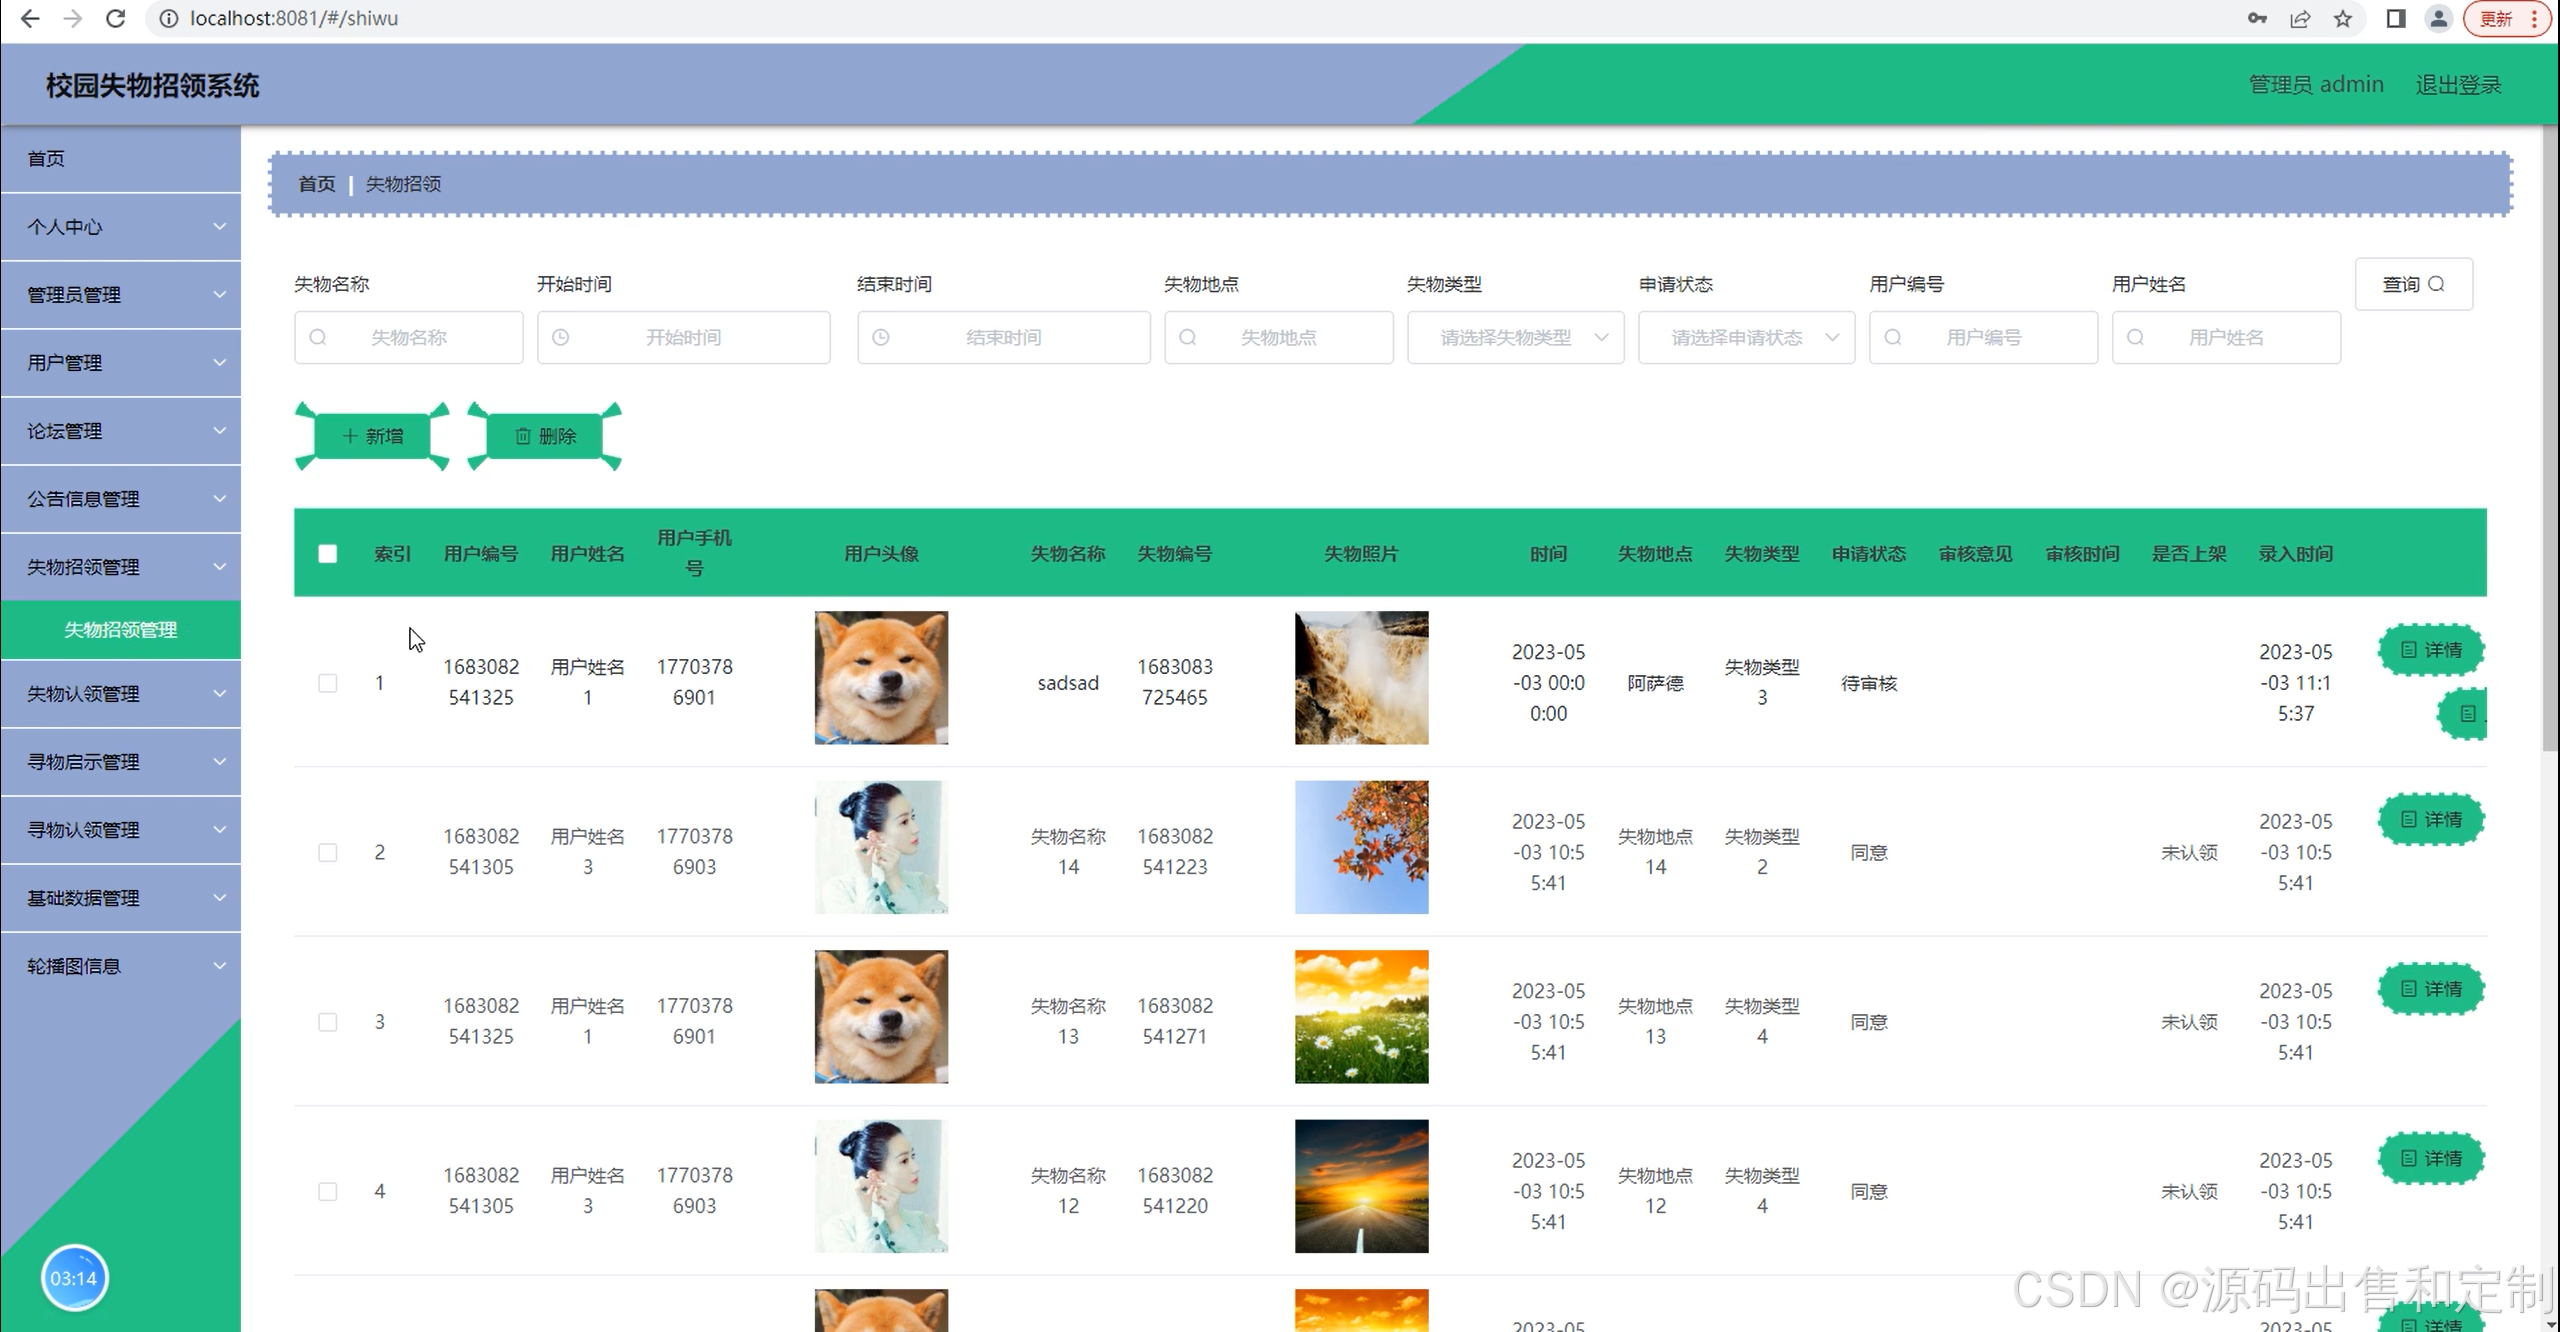Click the 失物名称 search input field

click(409, 337)
